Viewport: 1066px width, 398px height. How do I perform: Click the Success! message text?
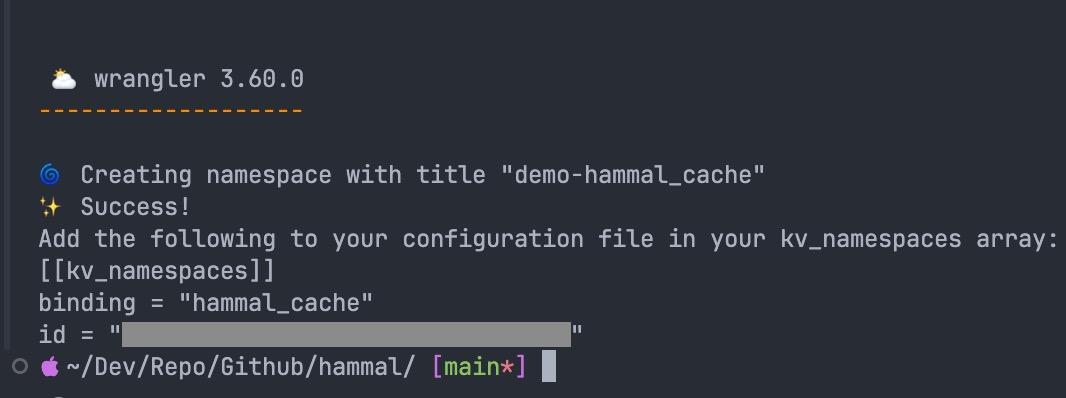tap(136, 207)
